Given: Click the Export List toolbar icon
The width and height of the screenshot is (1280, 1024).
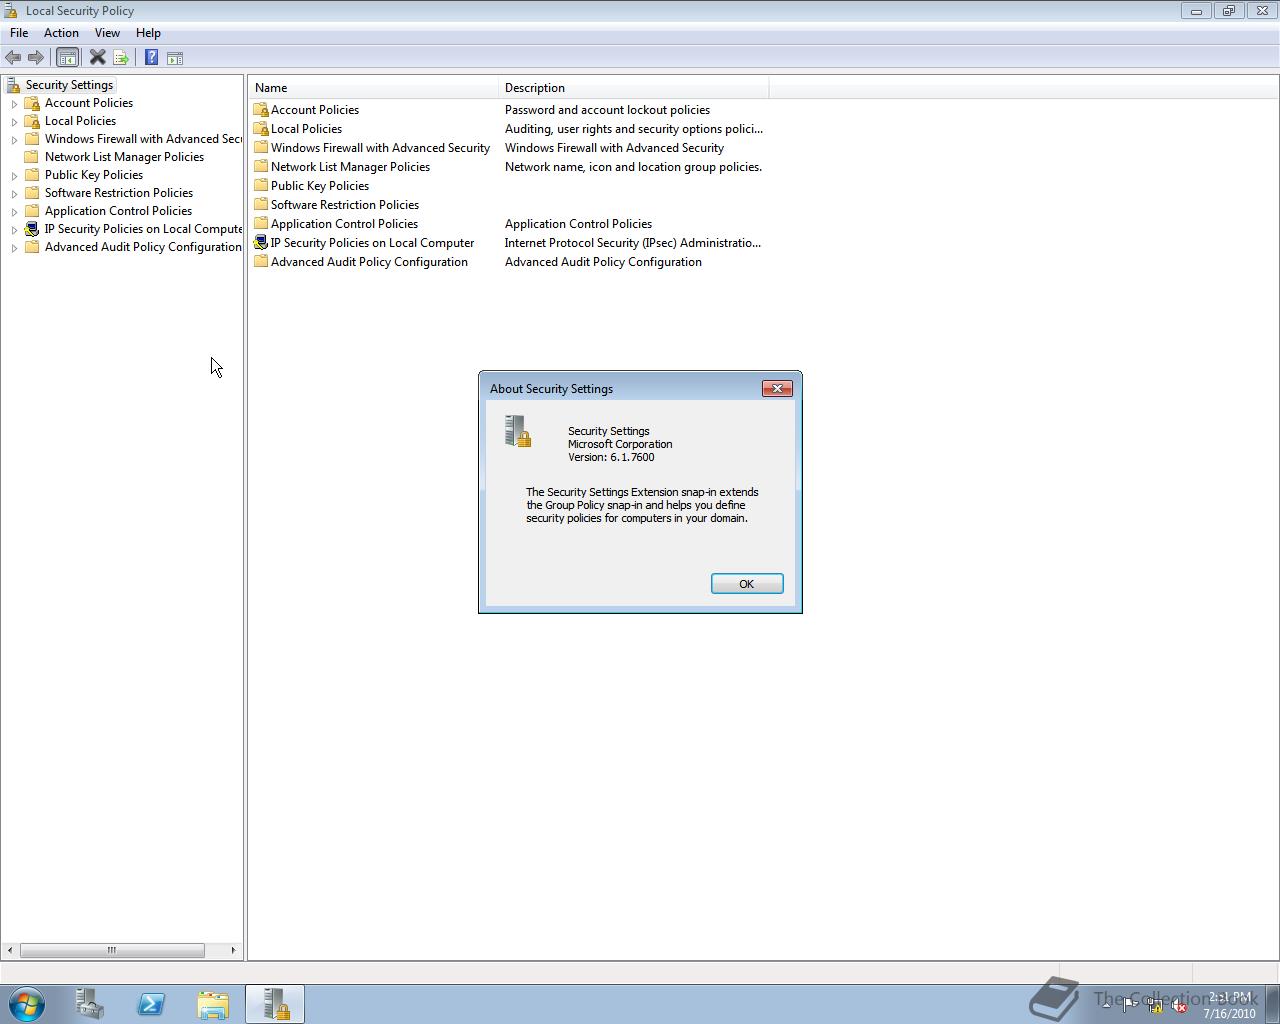Looking at the screenshot, I should pyautogui.click(x=121, y=58).
